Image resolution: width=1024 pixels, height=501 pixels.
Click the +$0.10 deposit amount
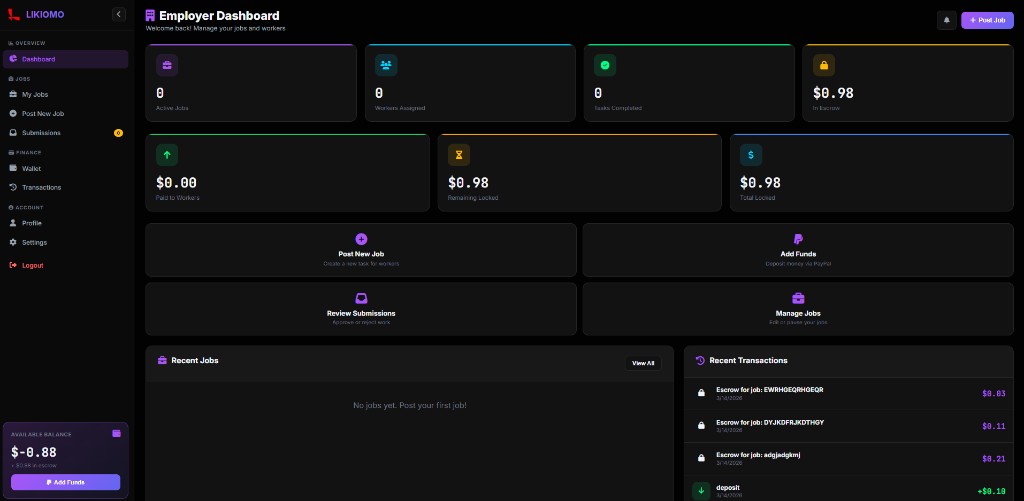[991, 491]
